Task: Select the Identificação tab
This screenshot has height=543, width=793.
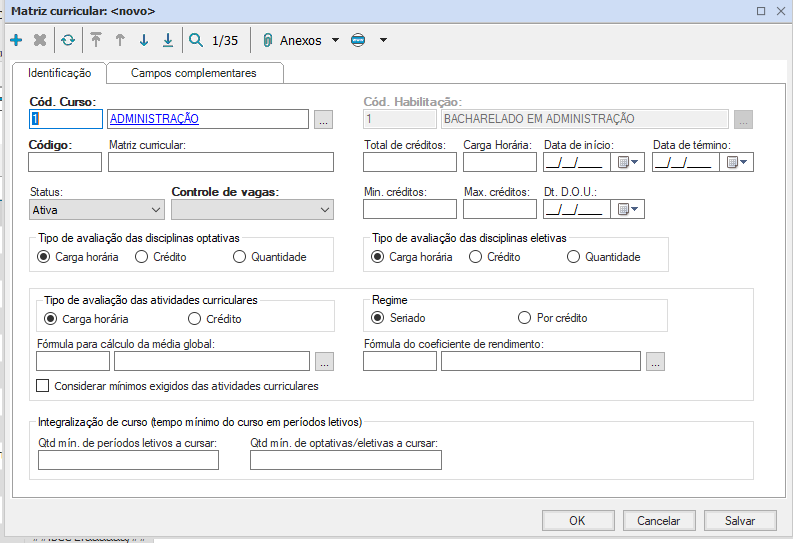Action: click(60, 73)
